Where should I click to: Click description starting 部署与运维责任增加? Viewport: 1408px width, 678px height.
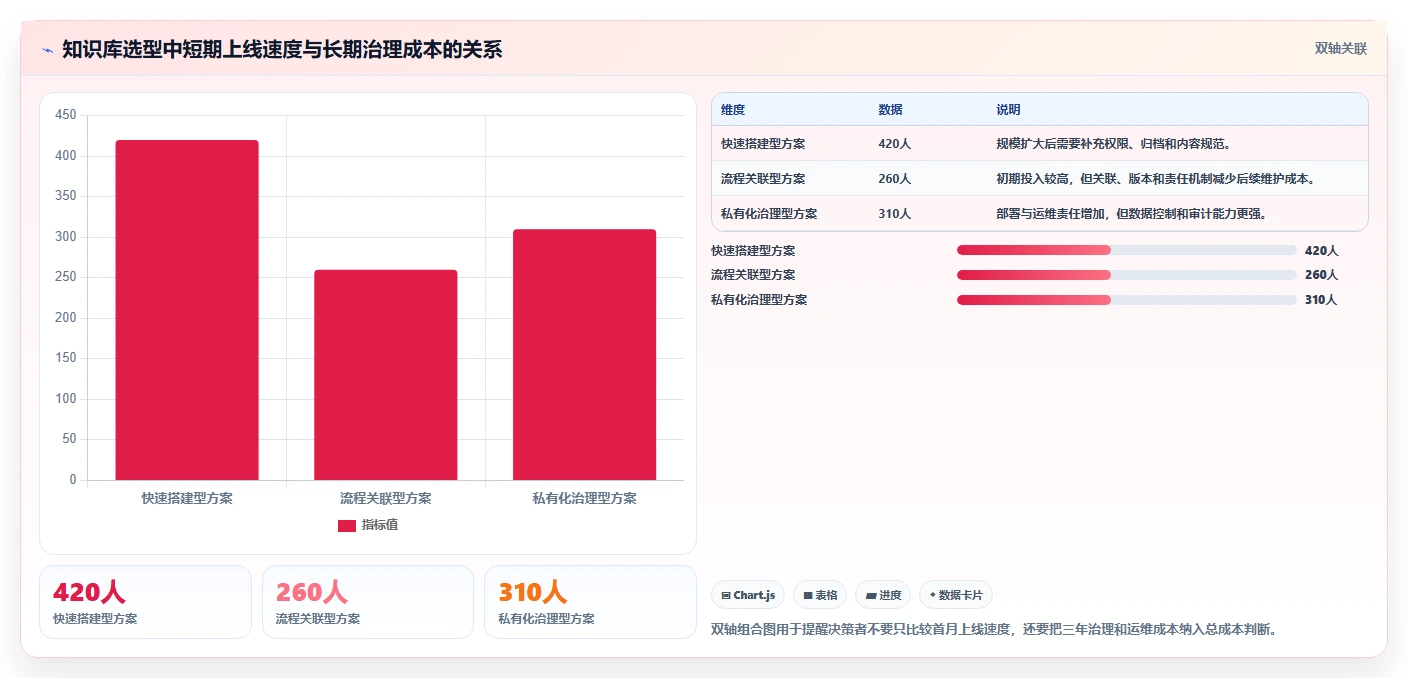click(1132, 213)
